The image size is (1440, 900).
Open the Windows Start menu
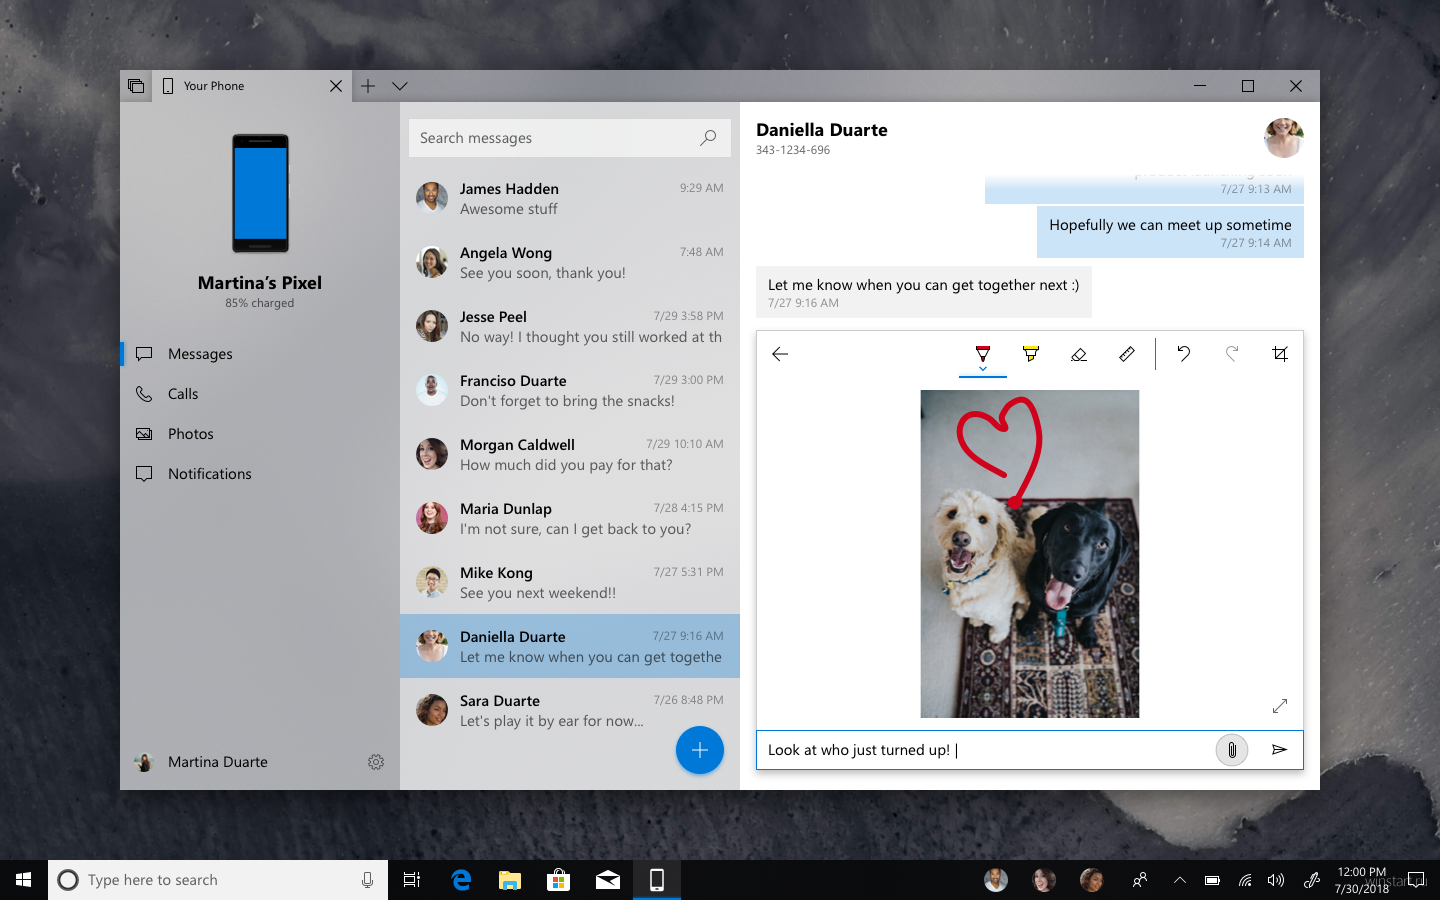(x=24, y=880)
